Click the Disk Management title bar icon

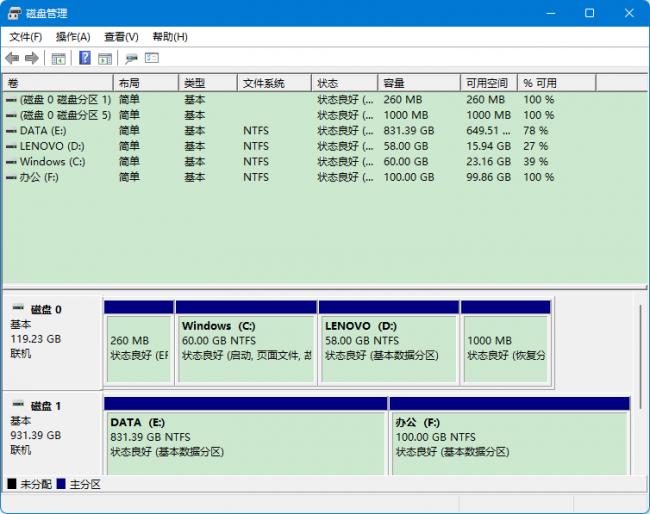[x=14, y=13]
